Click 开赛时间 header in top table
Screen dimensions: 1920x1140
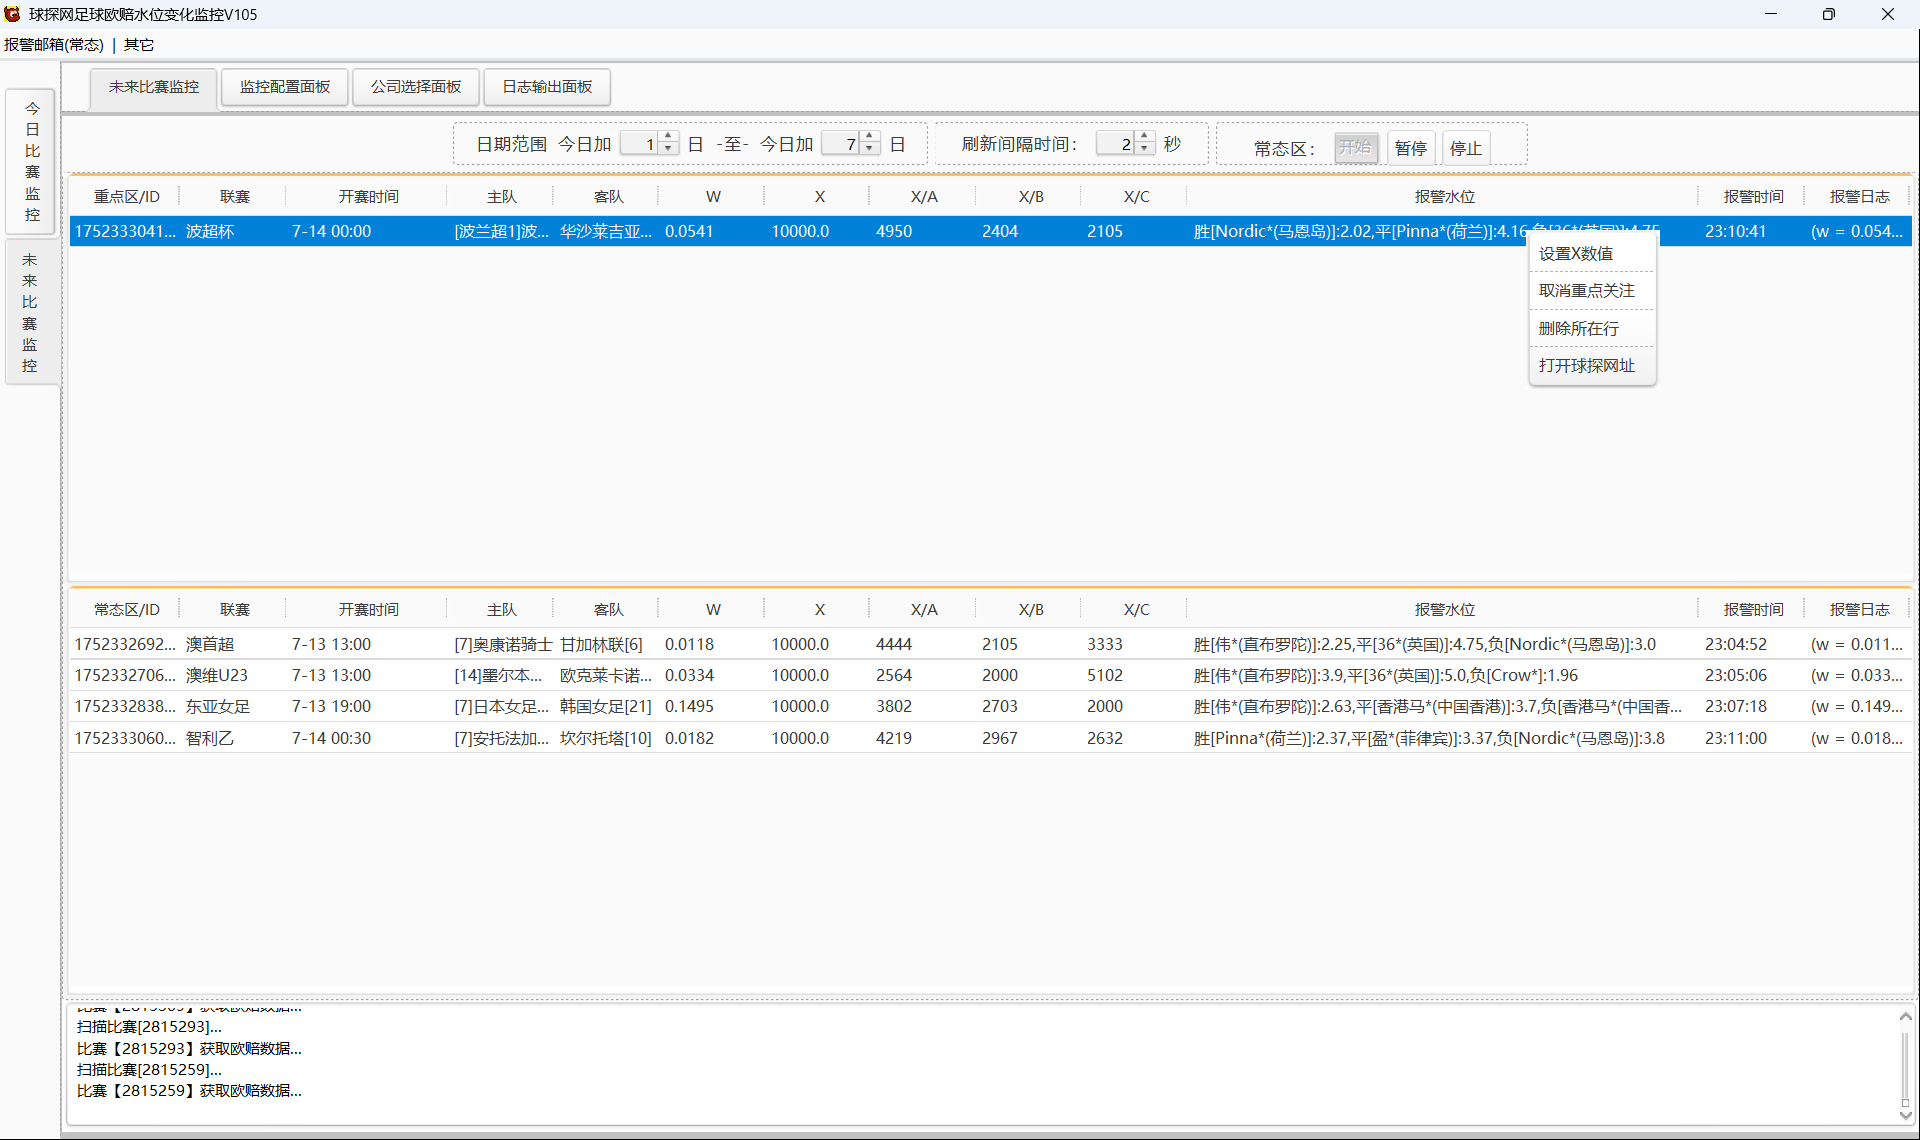pyautogui.click(x=368, y=197)
